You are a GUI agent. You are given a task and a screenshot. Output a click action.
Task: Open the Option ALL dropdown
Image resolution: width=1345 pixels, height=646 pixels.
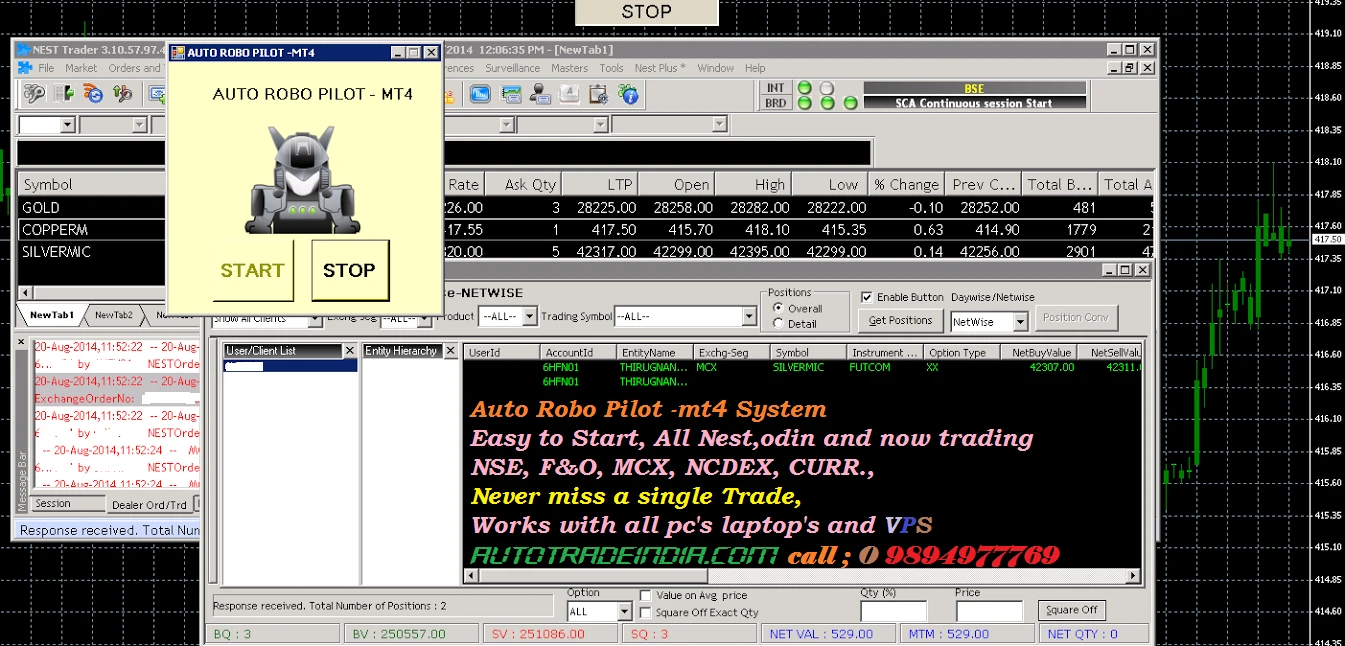pyautogui.click(x=625, y=611)
